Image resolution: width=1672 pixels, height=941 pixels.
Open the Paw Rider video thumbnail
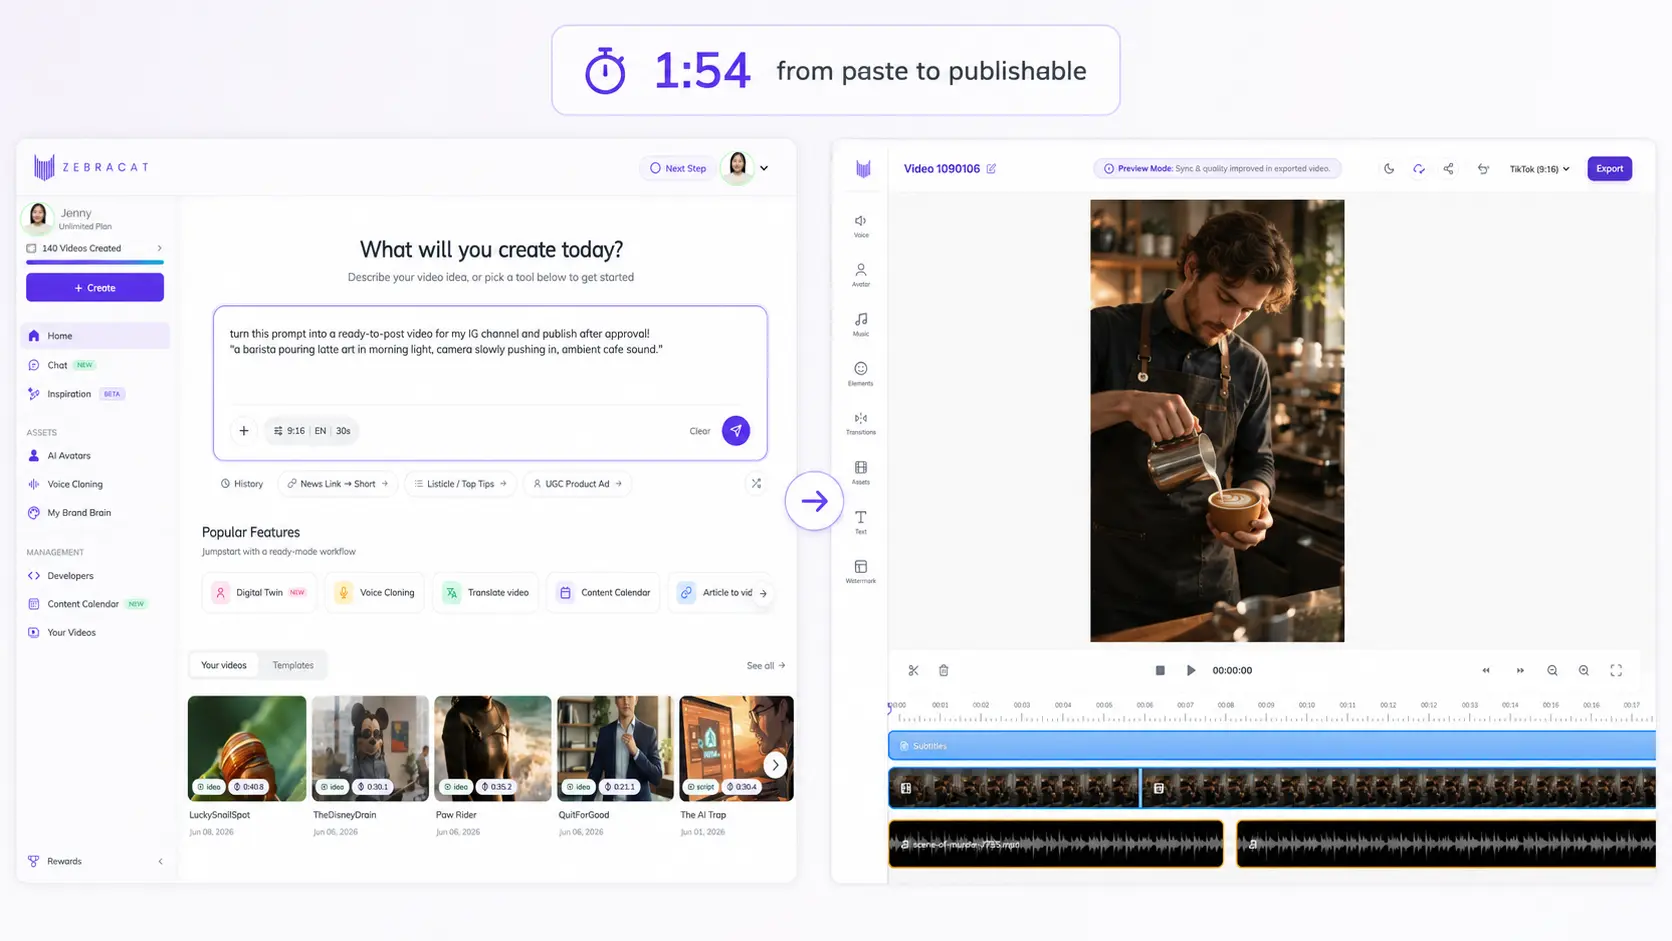pos(492,748)
